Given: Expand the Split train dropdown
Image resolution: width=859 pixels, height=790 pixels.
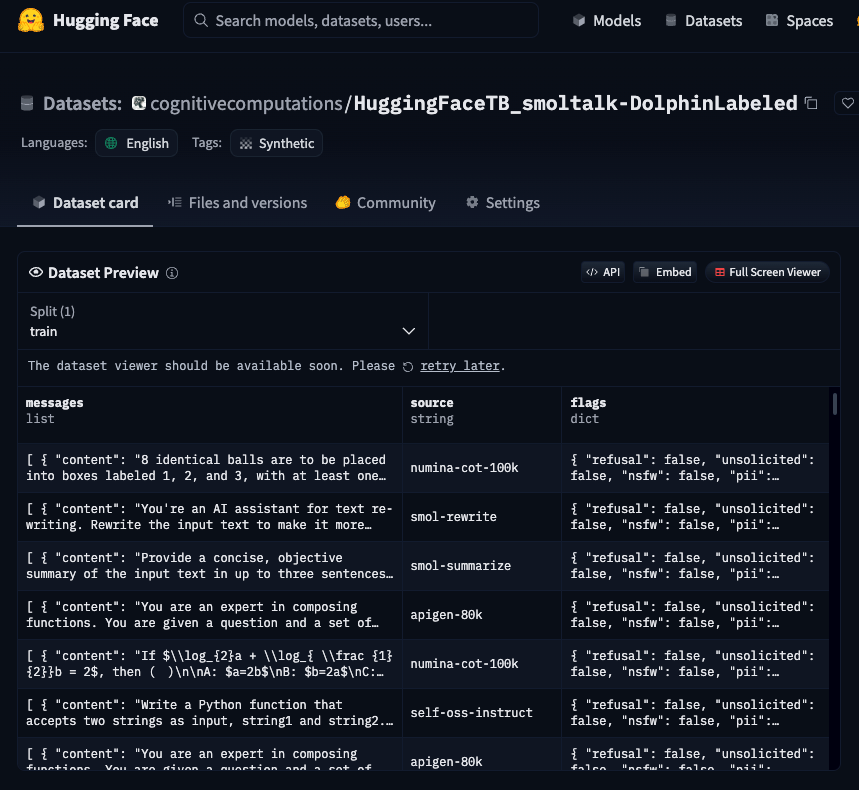Looking at the screenshot, I should pos(222,321).
